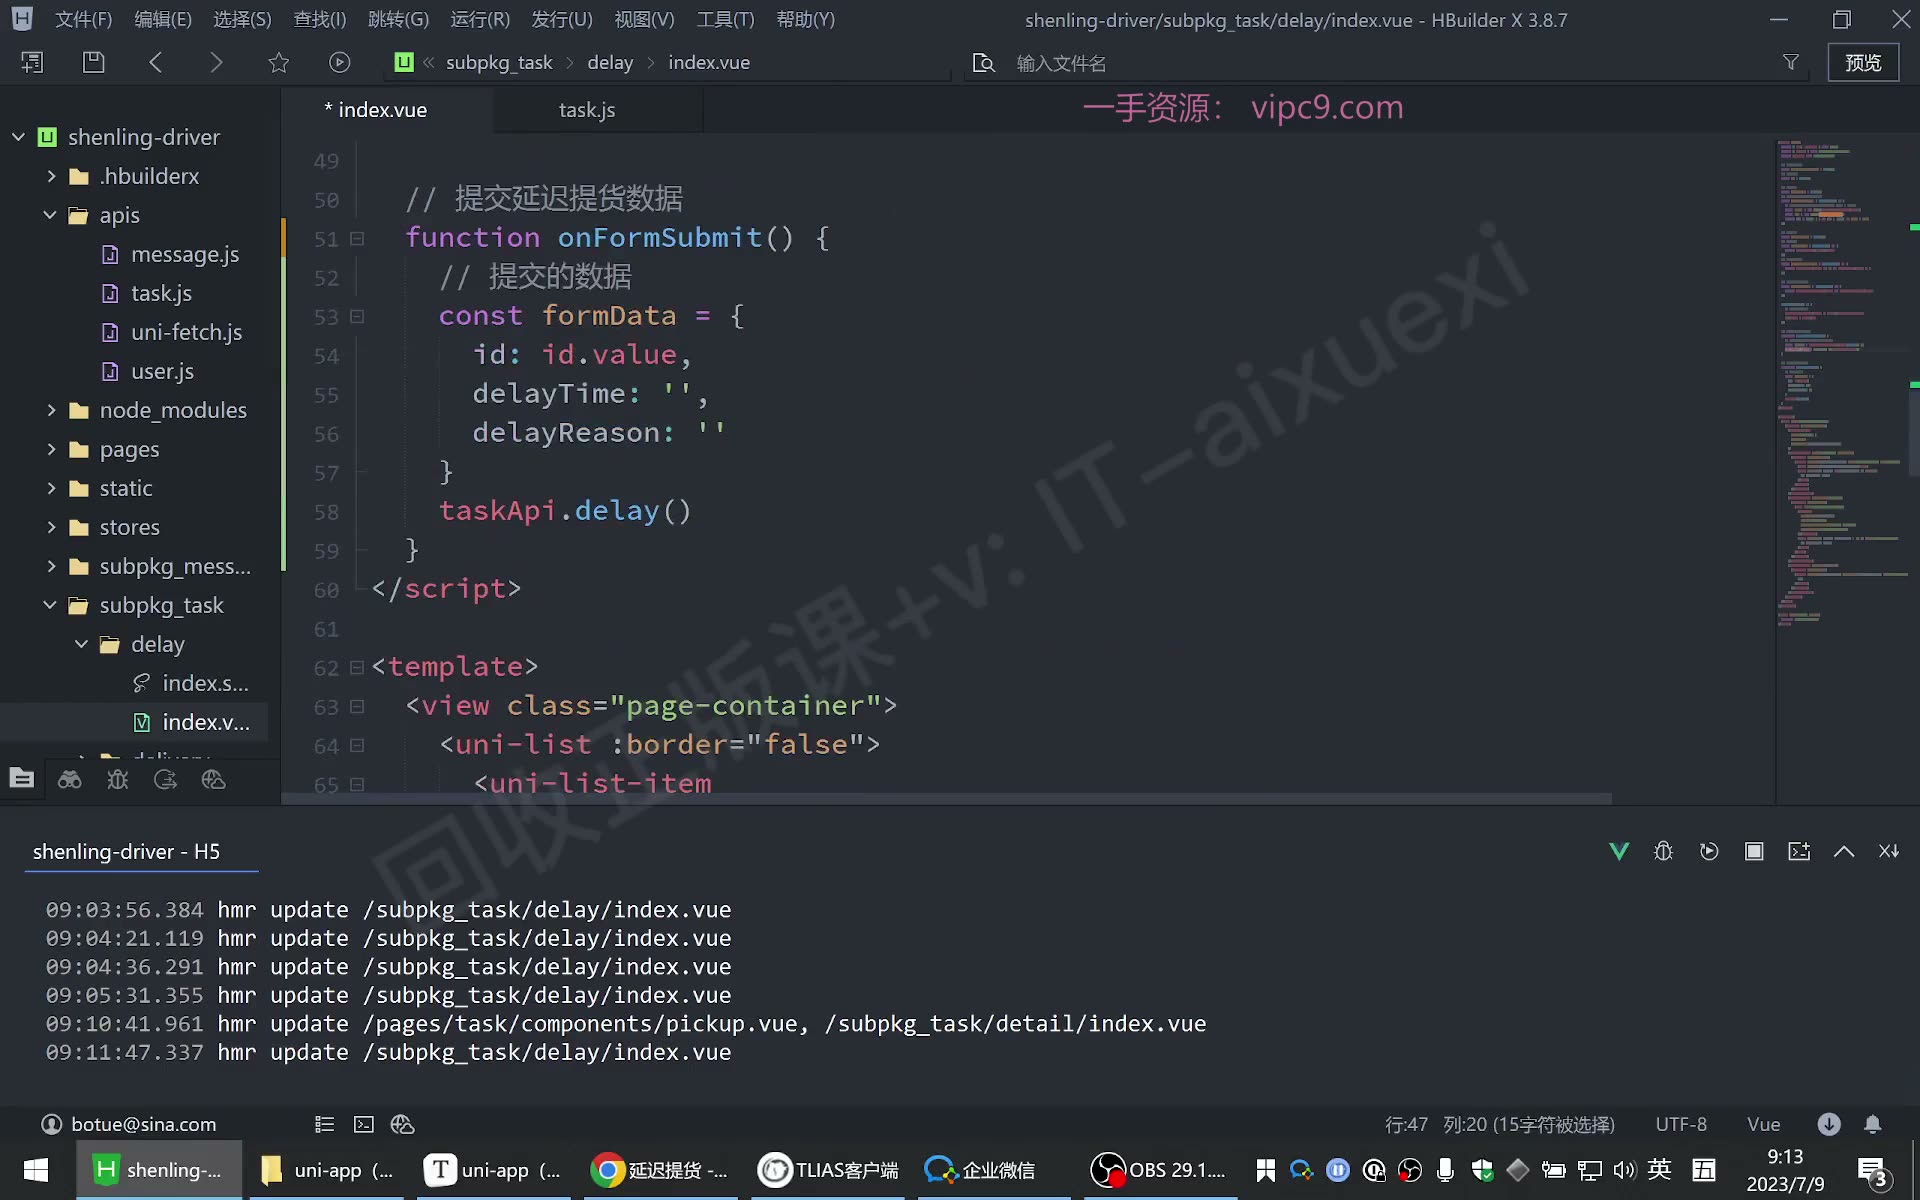Click the notification bell in status bar
This screenshot has width=1920, height=1200.
click(1873, 1124)
